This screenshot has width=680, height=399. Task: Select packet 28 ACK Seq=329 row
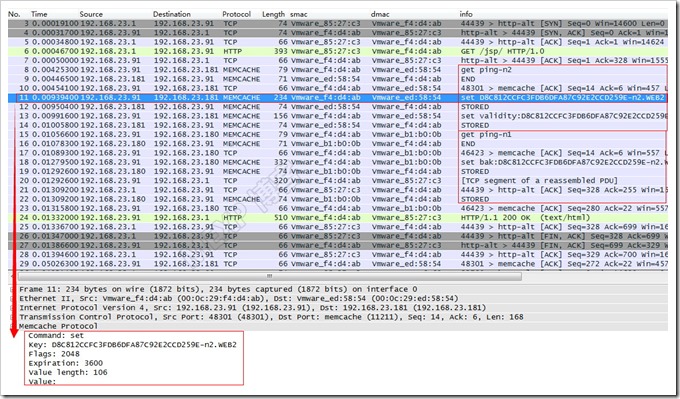coord(338,255)
